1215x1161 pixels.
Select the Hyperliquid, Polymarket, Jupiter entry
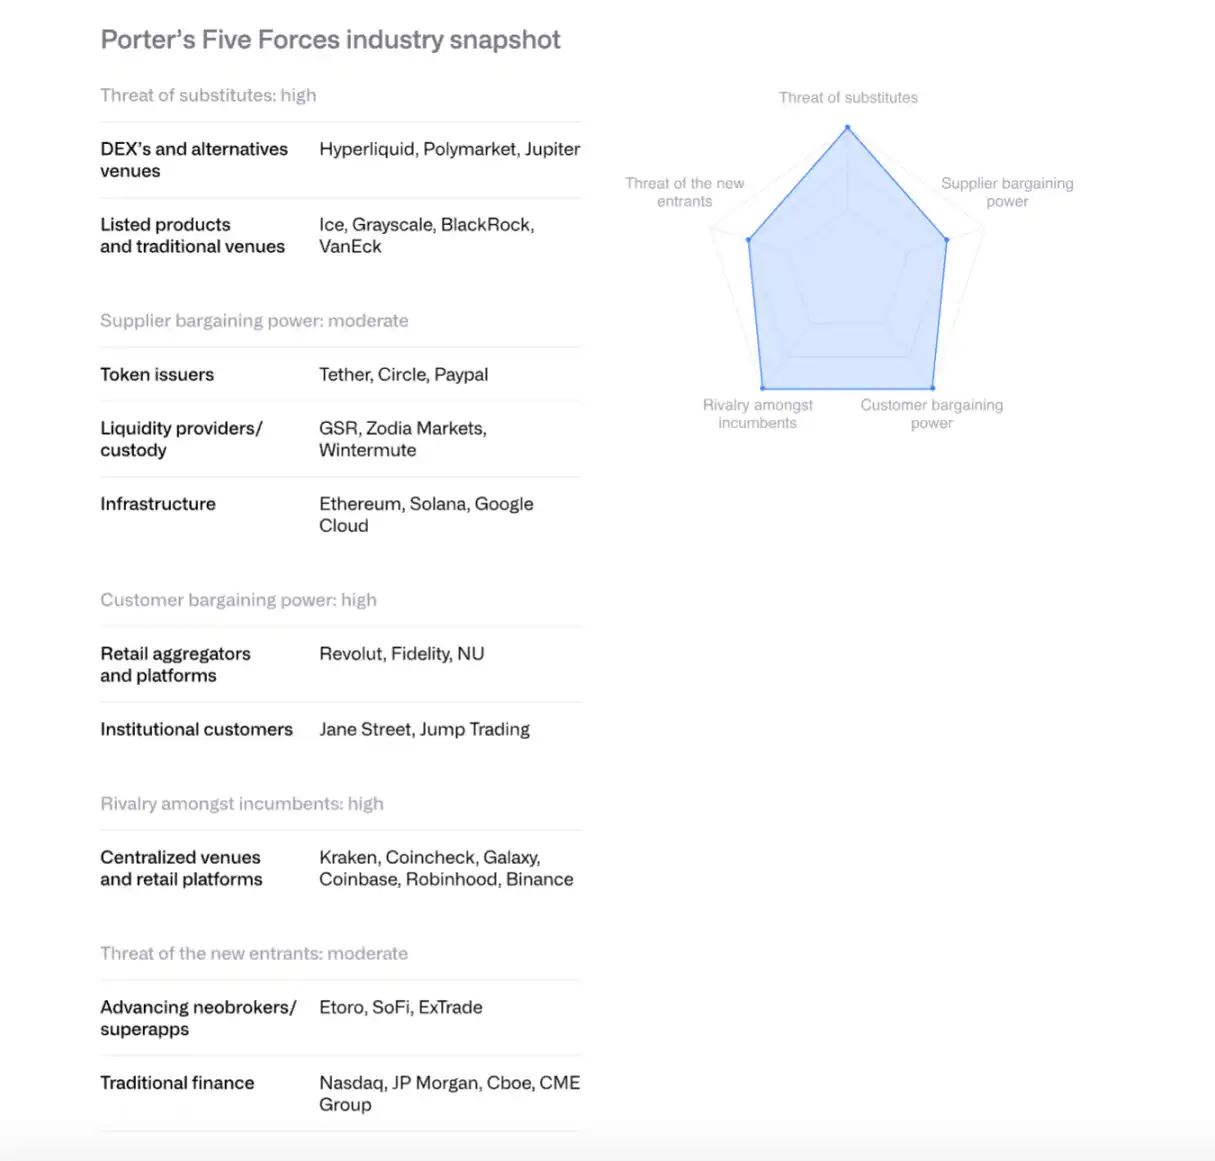(449, 149)
